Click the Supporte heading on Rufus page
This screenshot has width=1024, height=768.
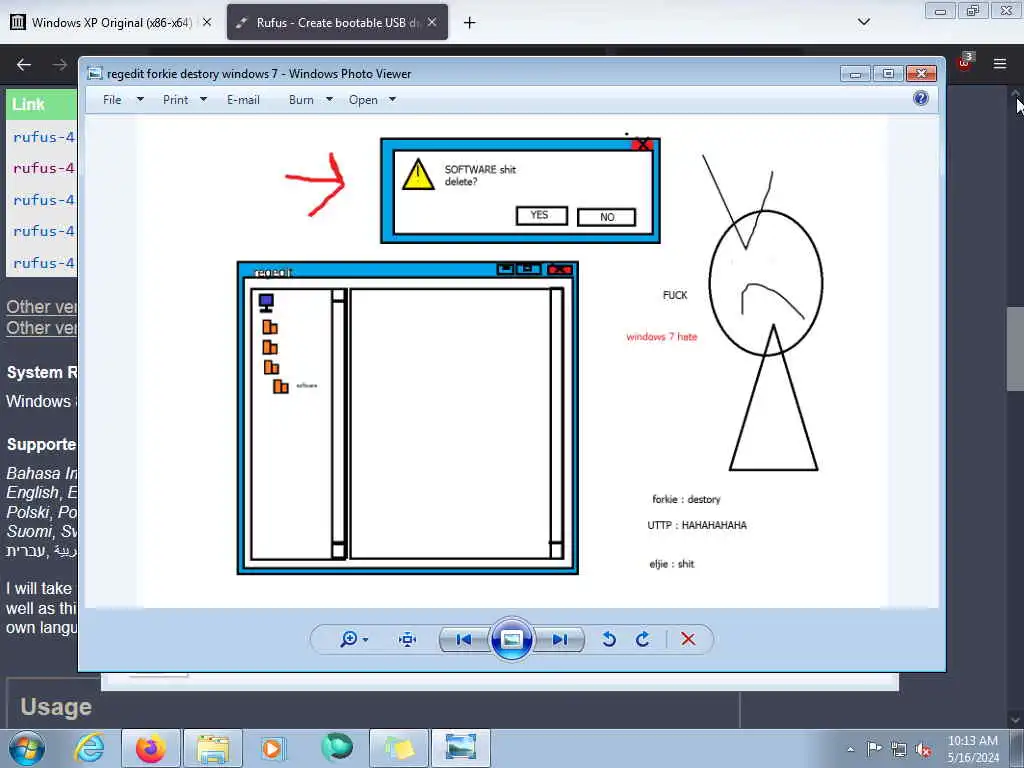coord(42,444)
